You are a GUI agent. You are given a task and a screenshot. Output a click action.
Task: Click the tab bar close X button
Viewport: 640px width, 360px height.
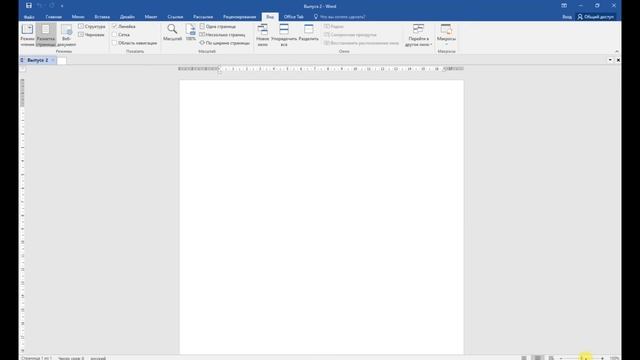618,60
